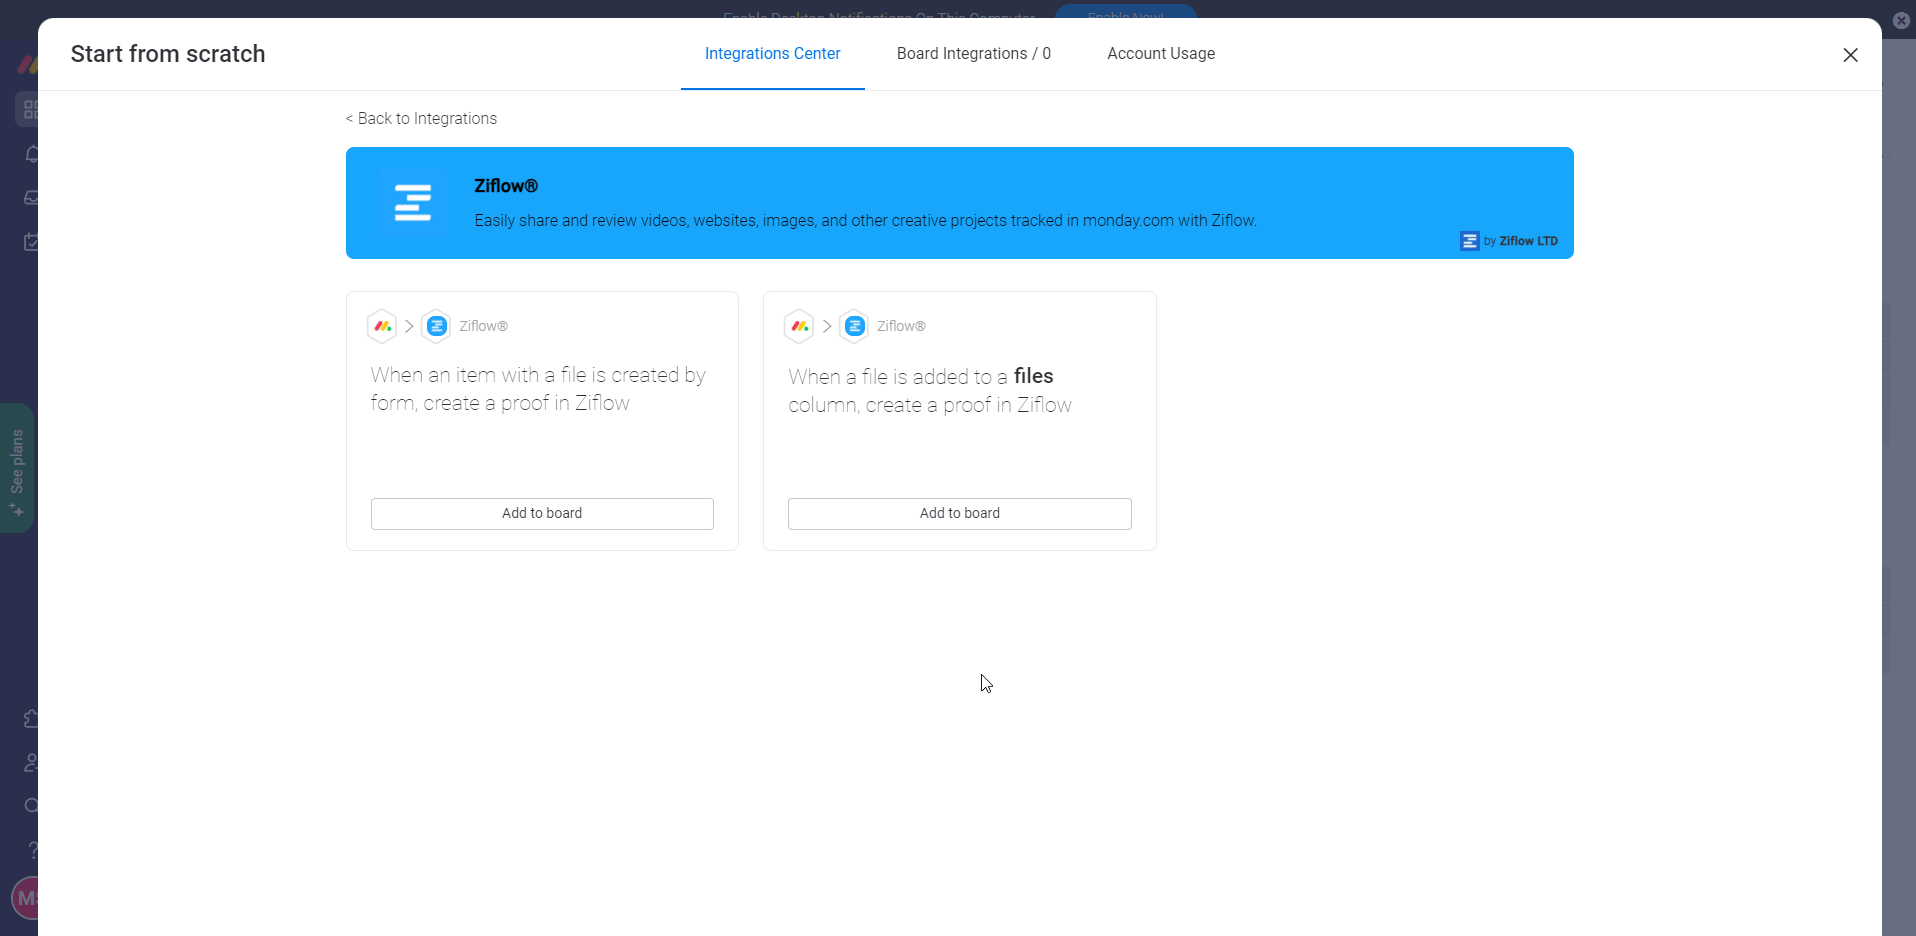Click Ziflow icon in the second recipe card
The image size is (1916, 936).
tap(854, 326)
